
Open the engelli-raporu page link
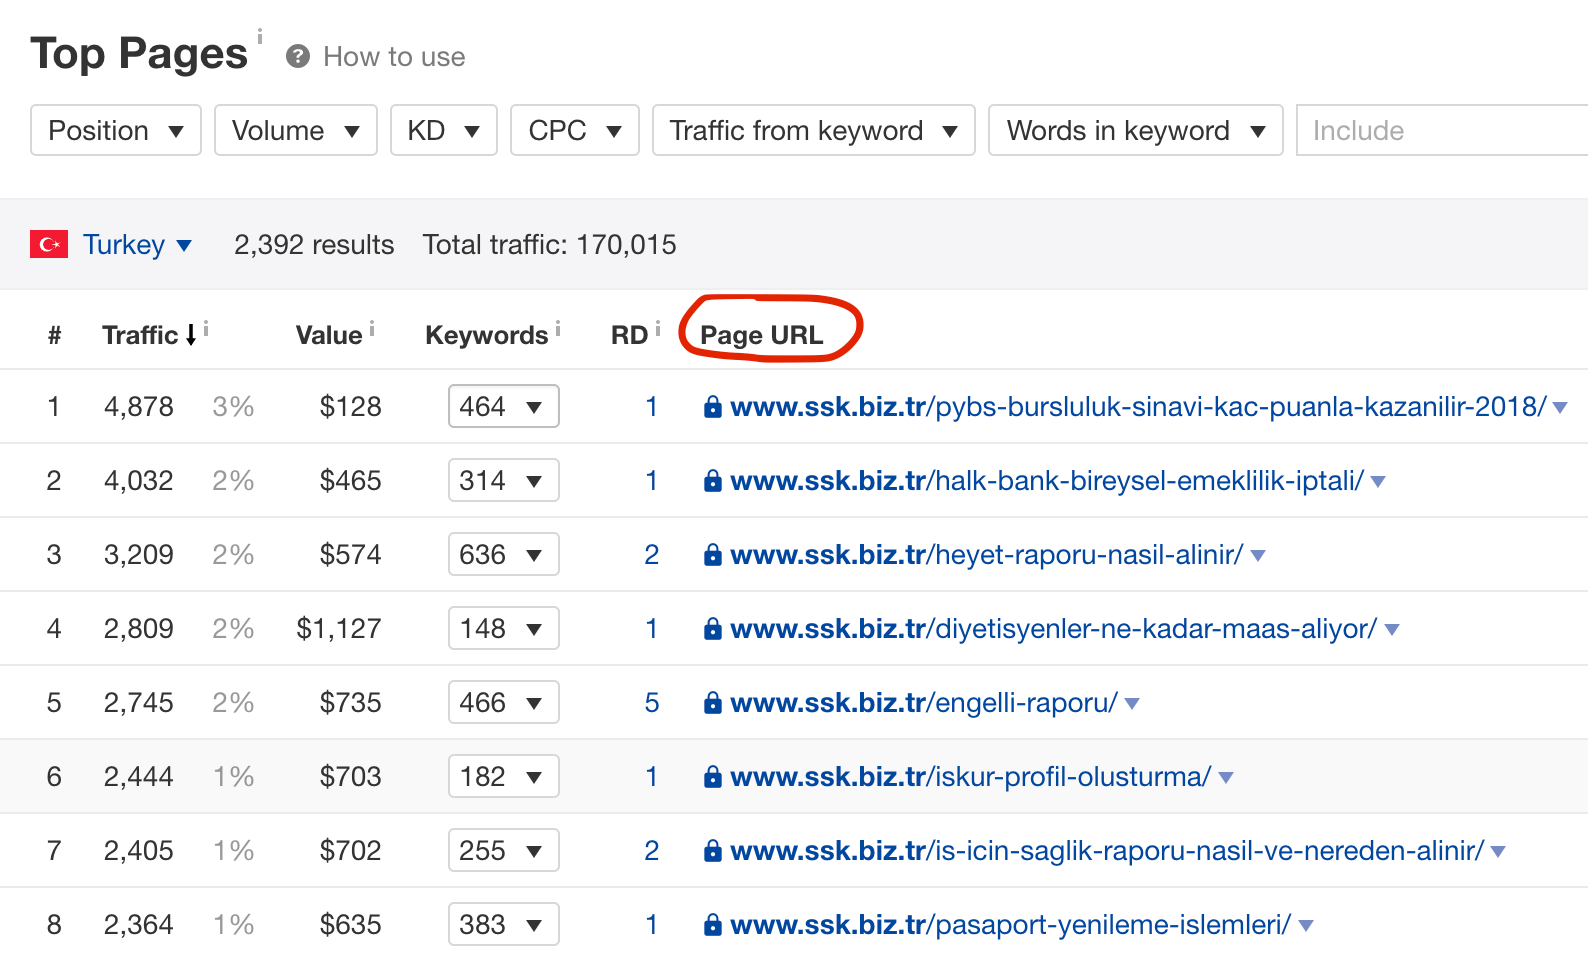click(924, 702)
